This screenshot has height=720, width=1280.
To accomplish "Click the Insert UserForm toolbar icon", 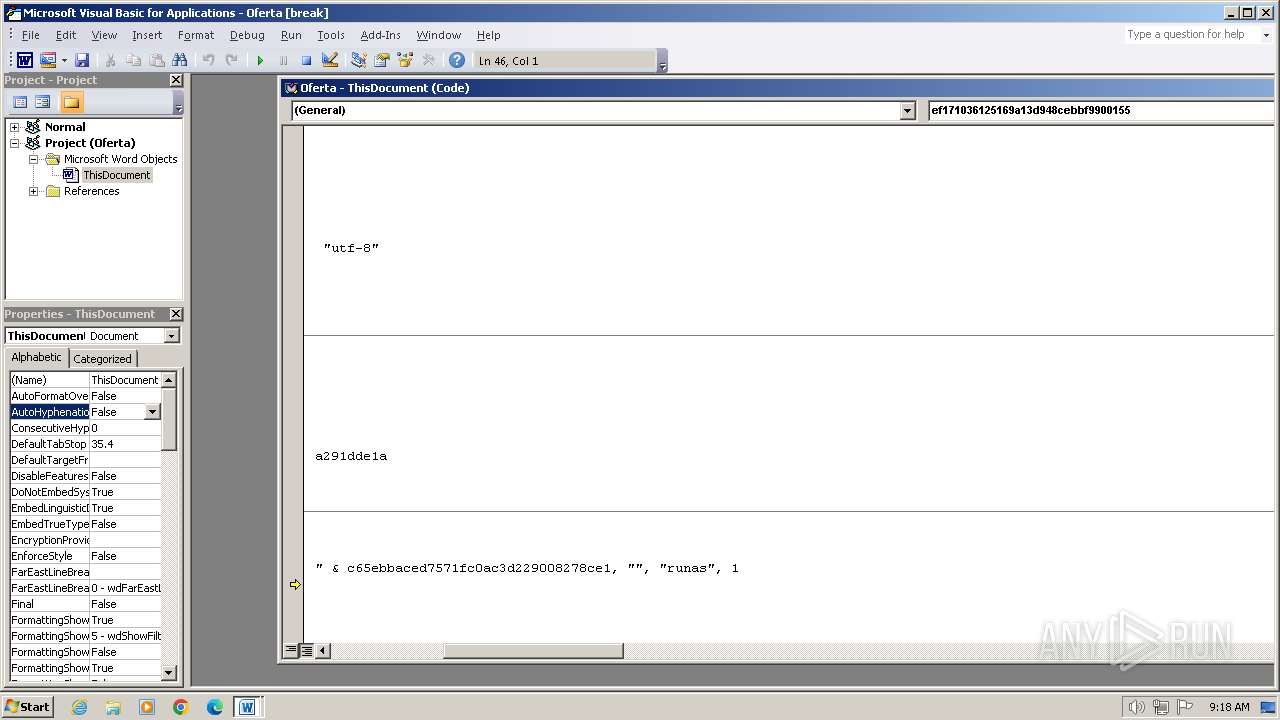I will (47, 60).
